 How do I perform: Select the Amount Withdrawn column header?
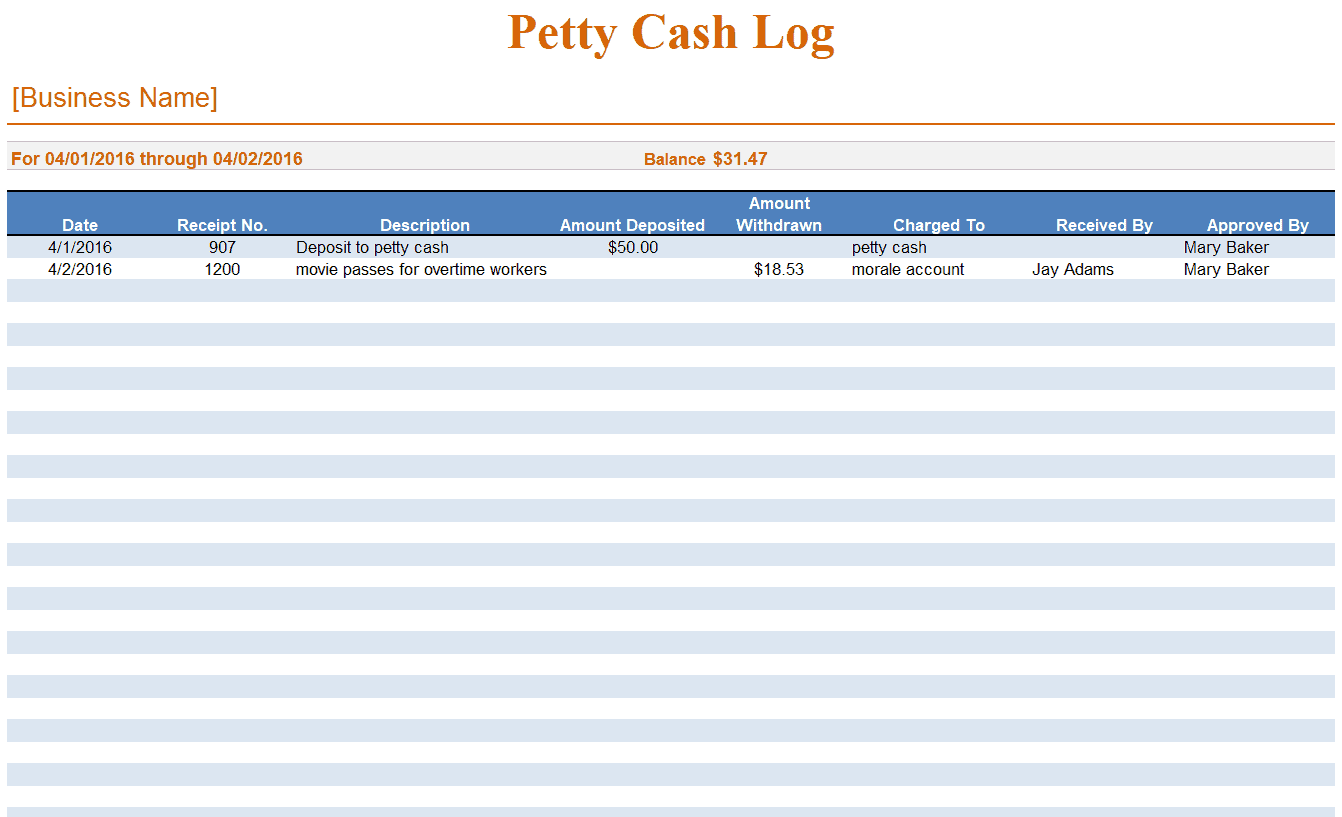coord(779,214)
